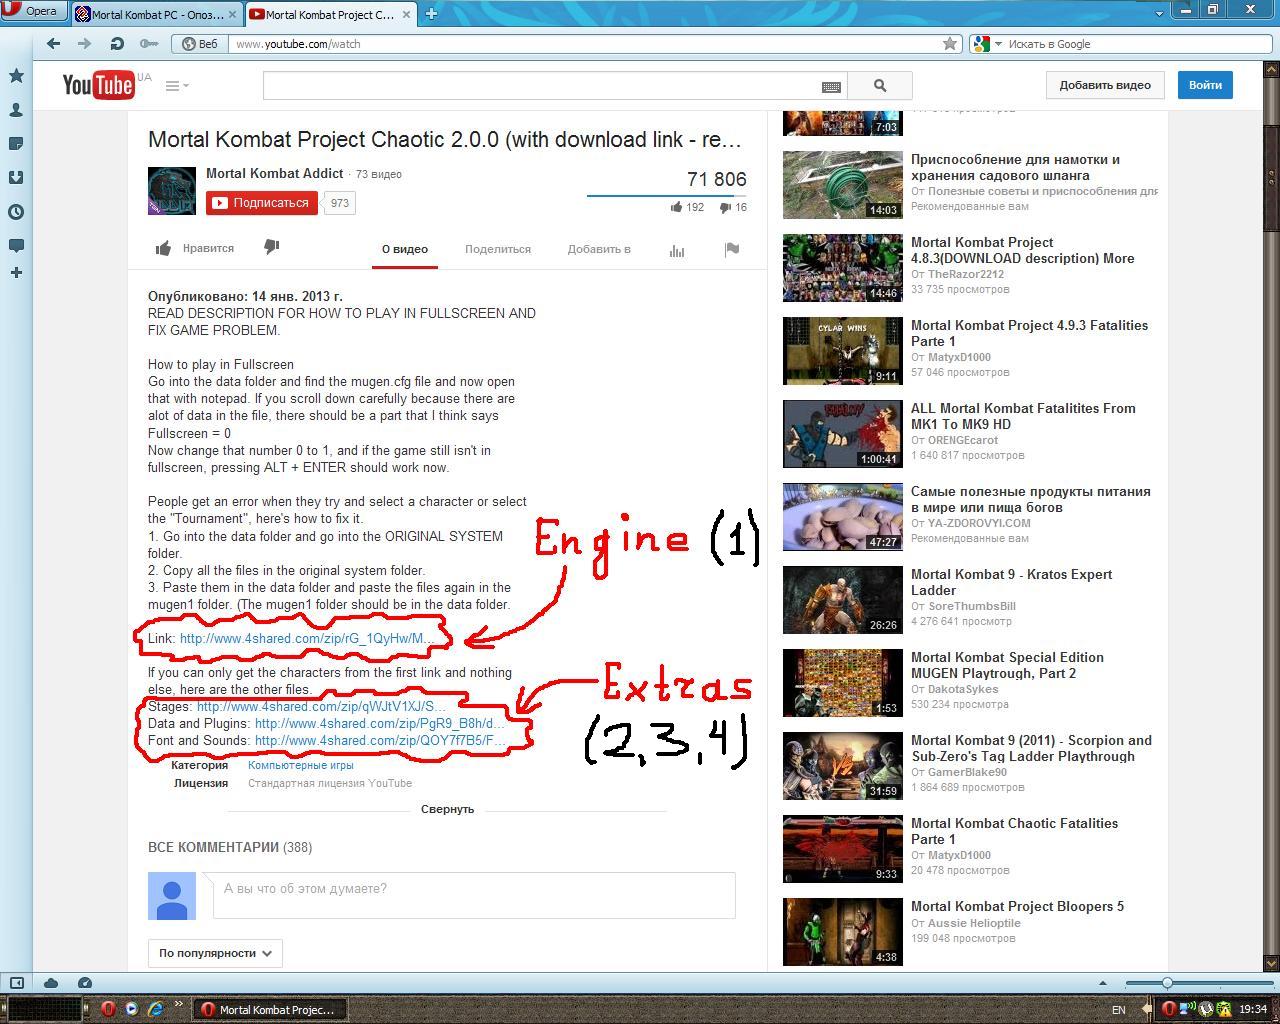Dislike the video with thumbs-down icon
Viewport: 1280px width, 1024px height.
(271, 247)
